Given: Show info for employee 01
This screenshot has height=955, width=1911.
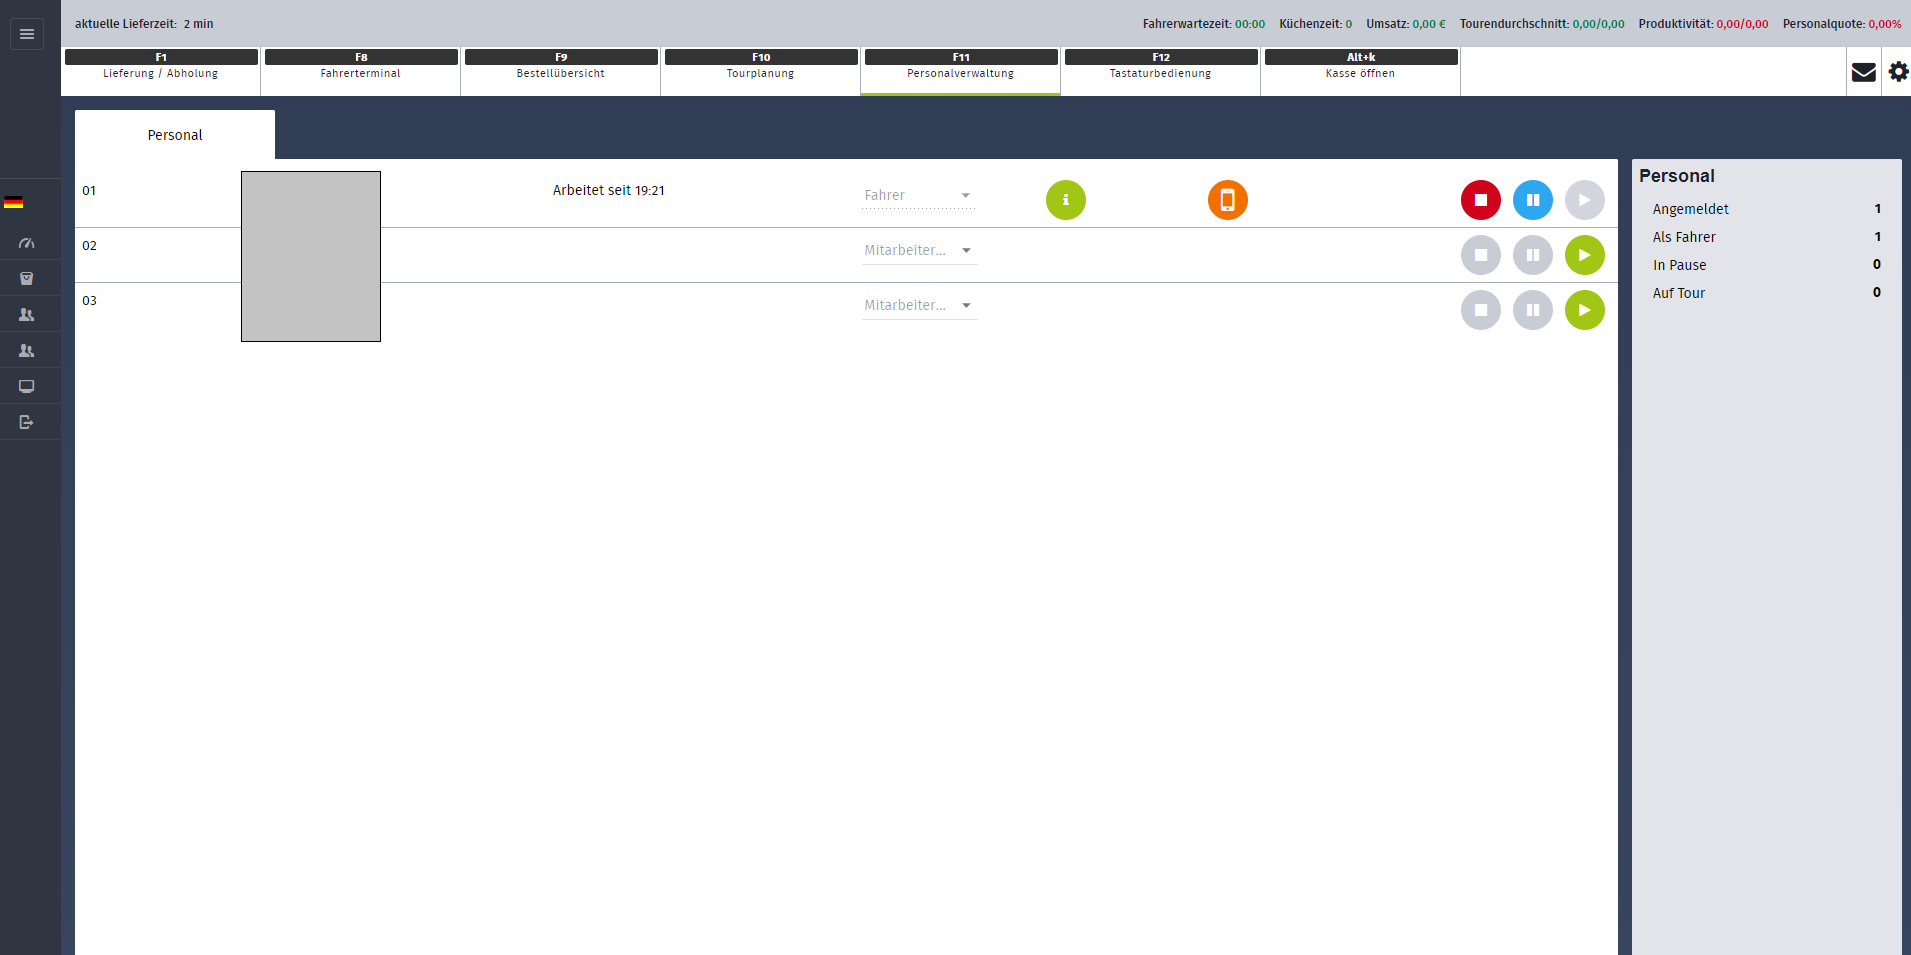Looking at the screenshot, I should [x=1066, y=200].
